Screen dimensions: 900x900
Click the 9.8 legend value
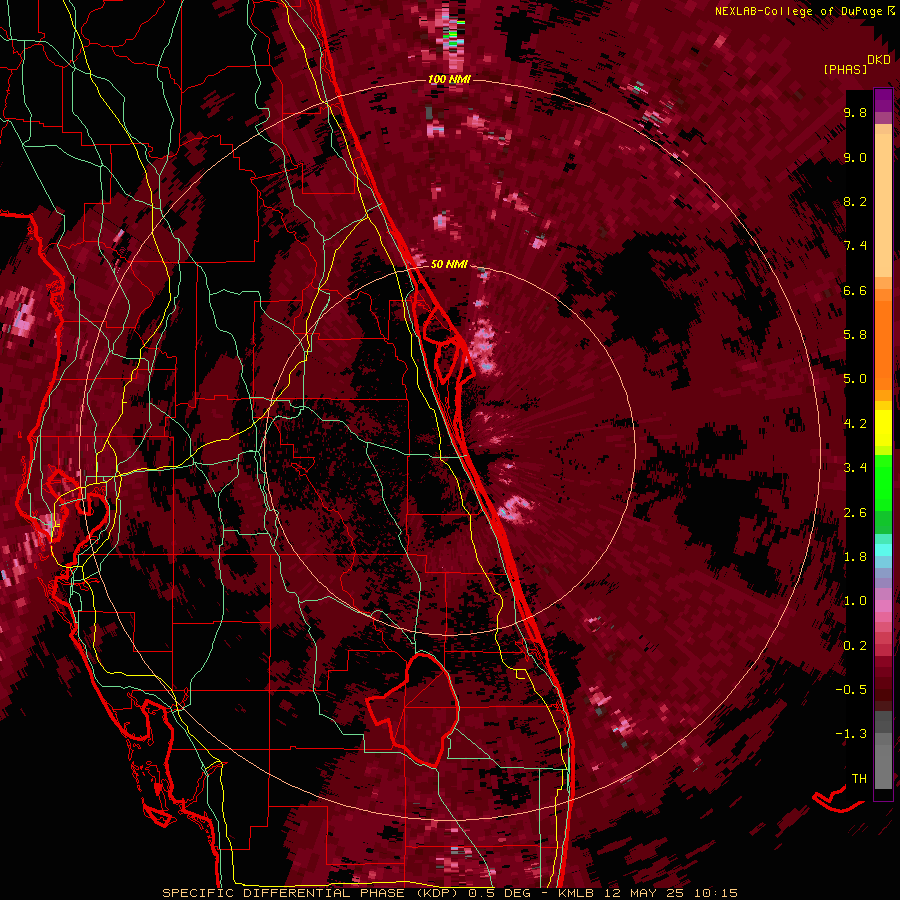pos(855,112)
